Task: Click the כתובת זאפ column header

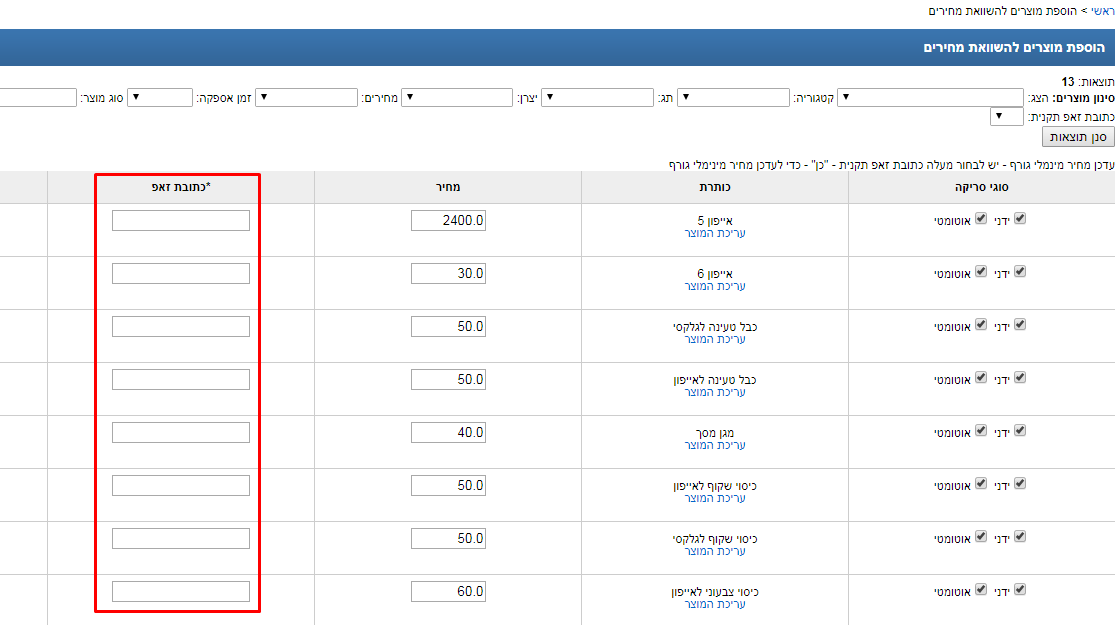Action: 181,187
